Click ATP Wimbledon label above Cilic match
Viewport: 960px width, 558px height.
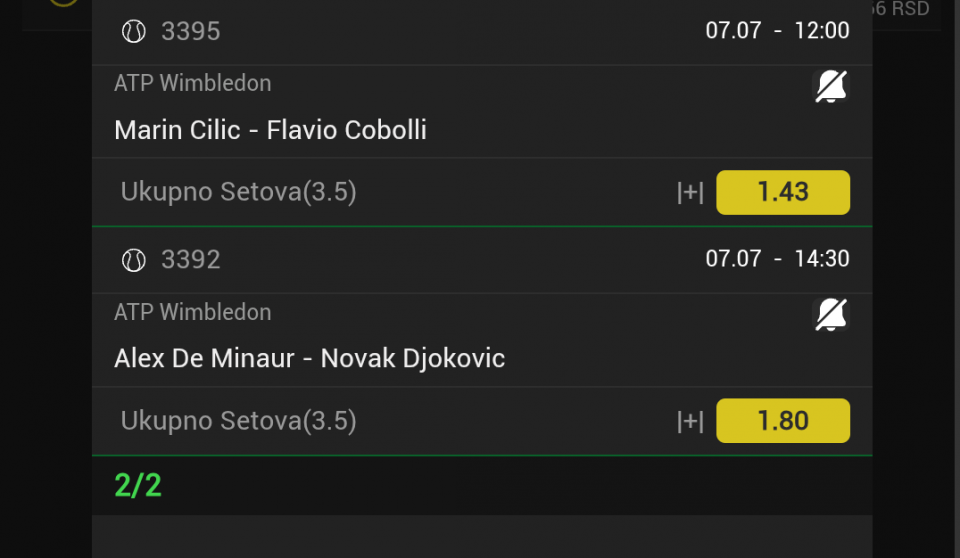[192, 83]
